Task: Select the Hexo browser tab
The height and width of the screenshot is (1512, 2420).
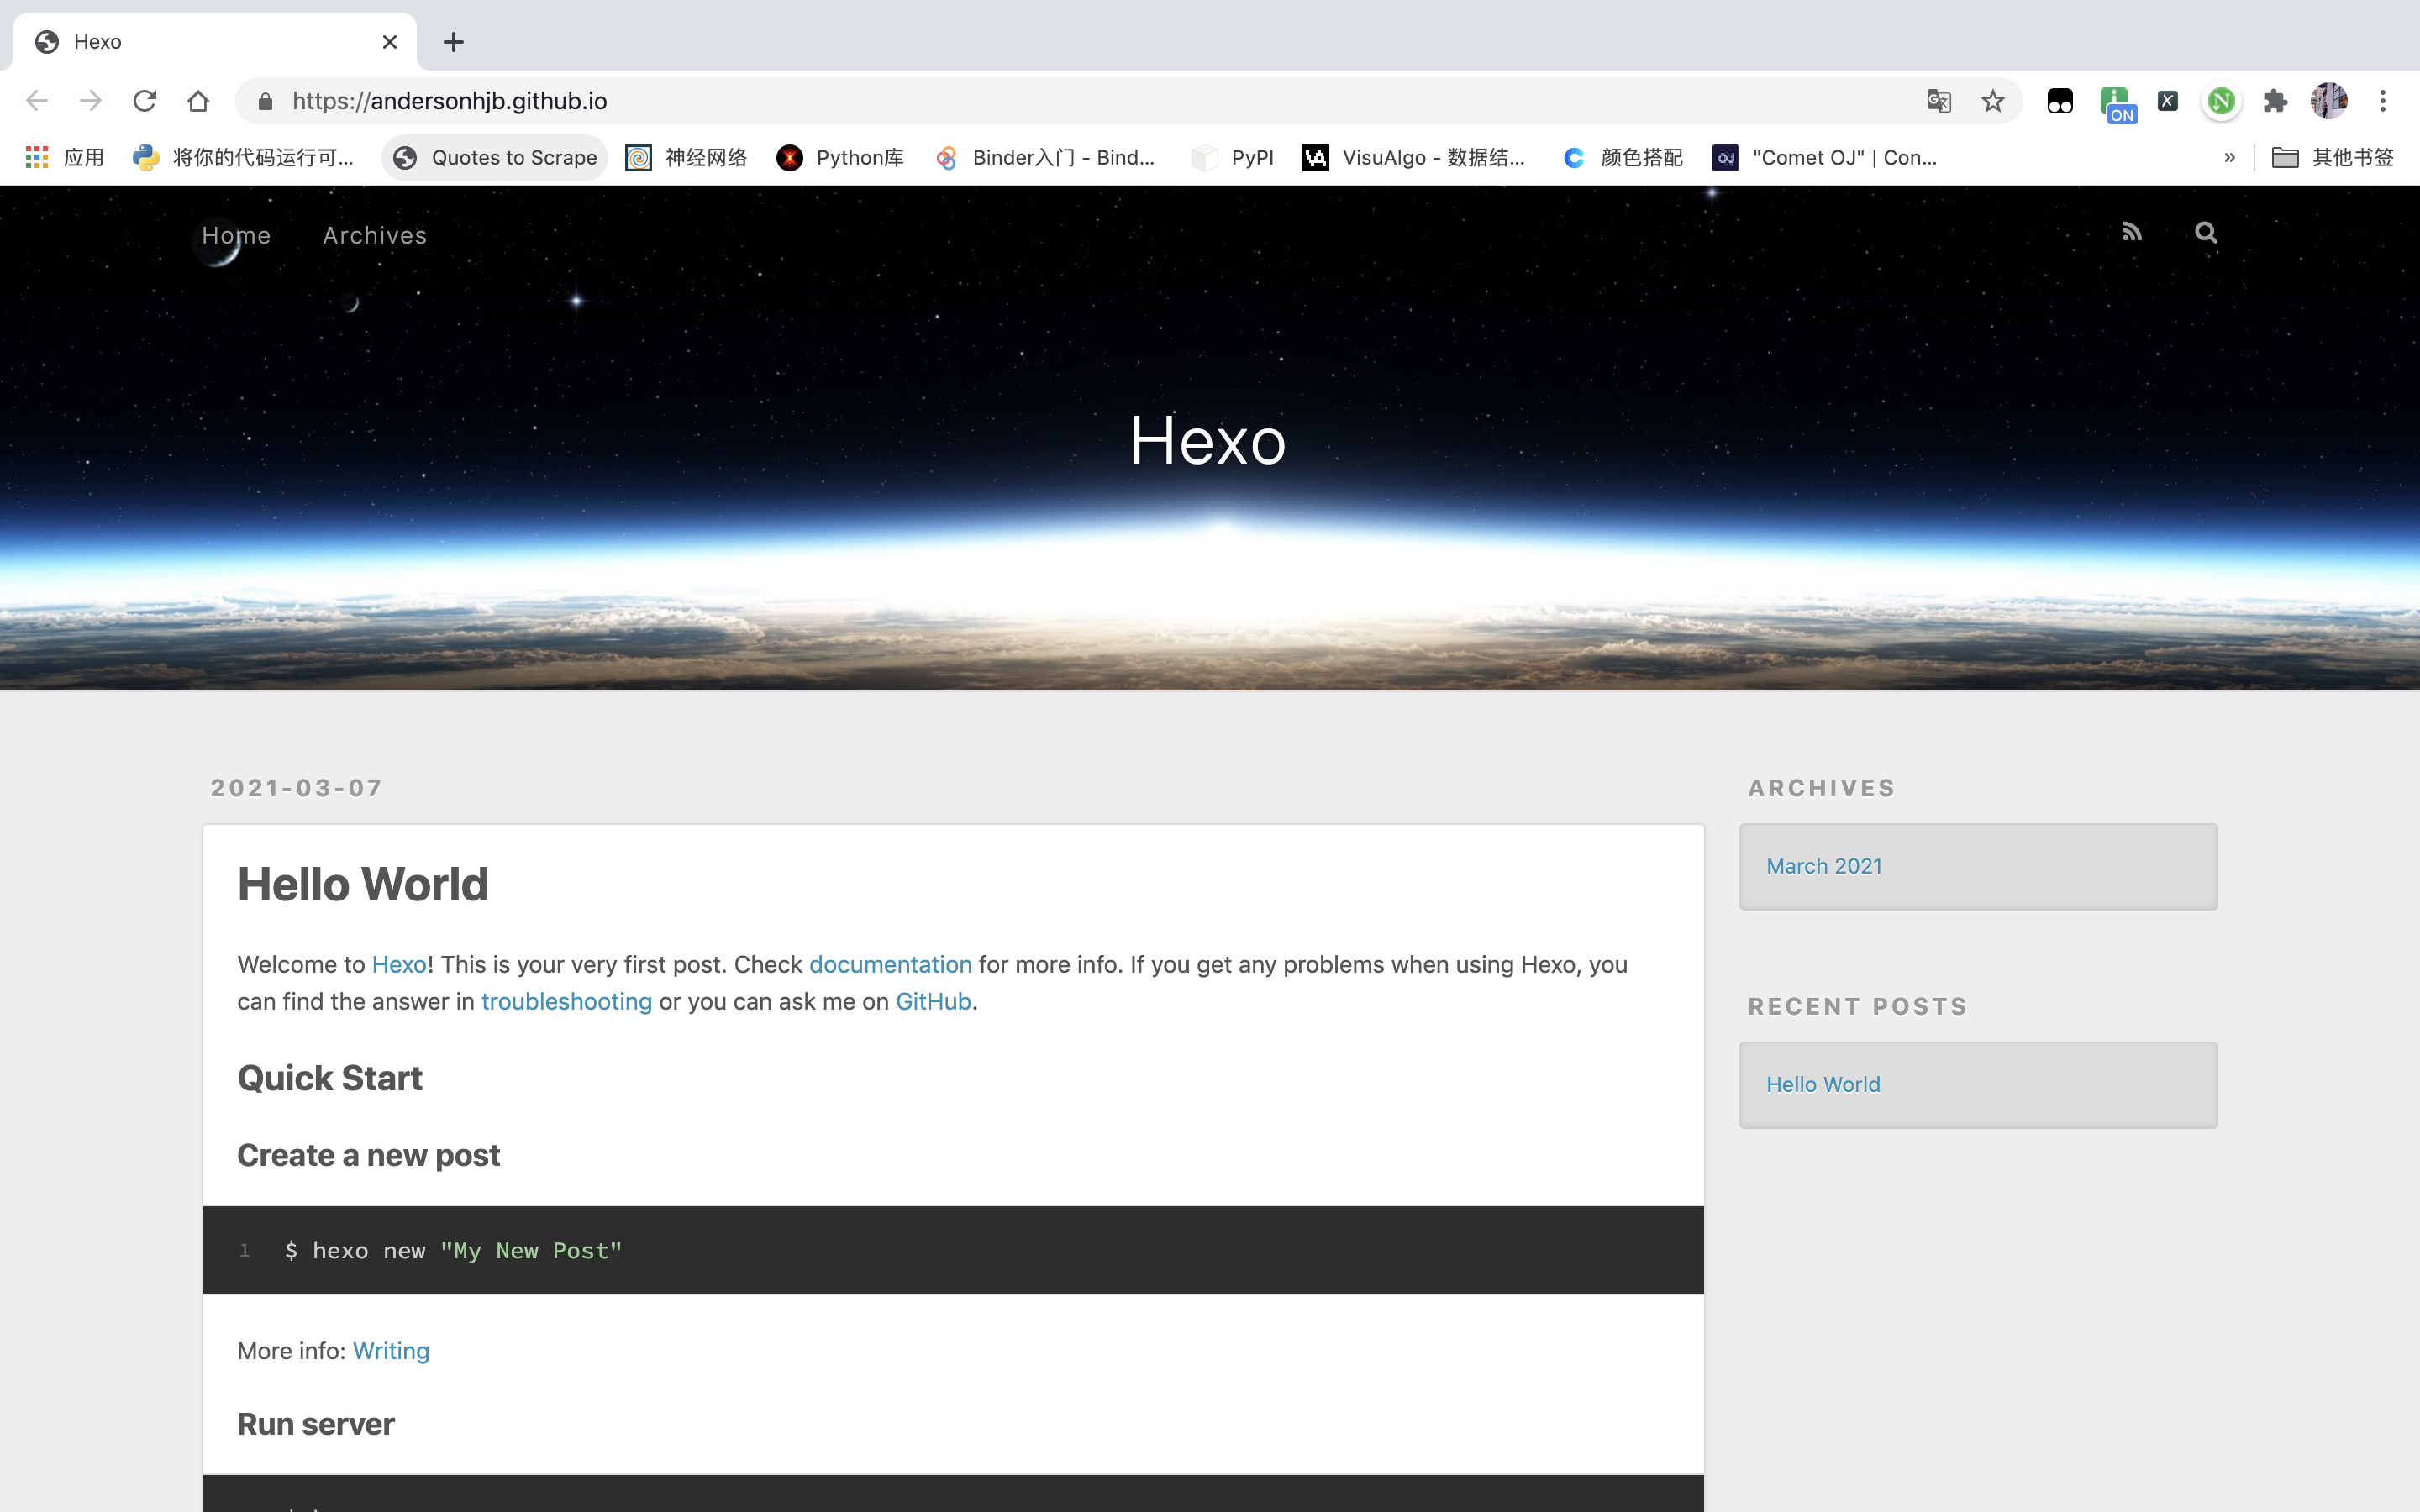Action: tap(215, 42)
